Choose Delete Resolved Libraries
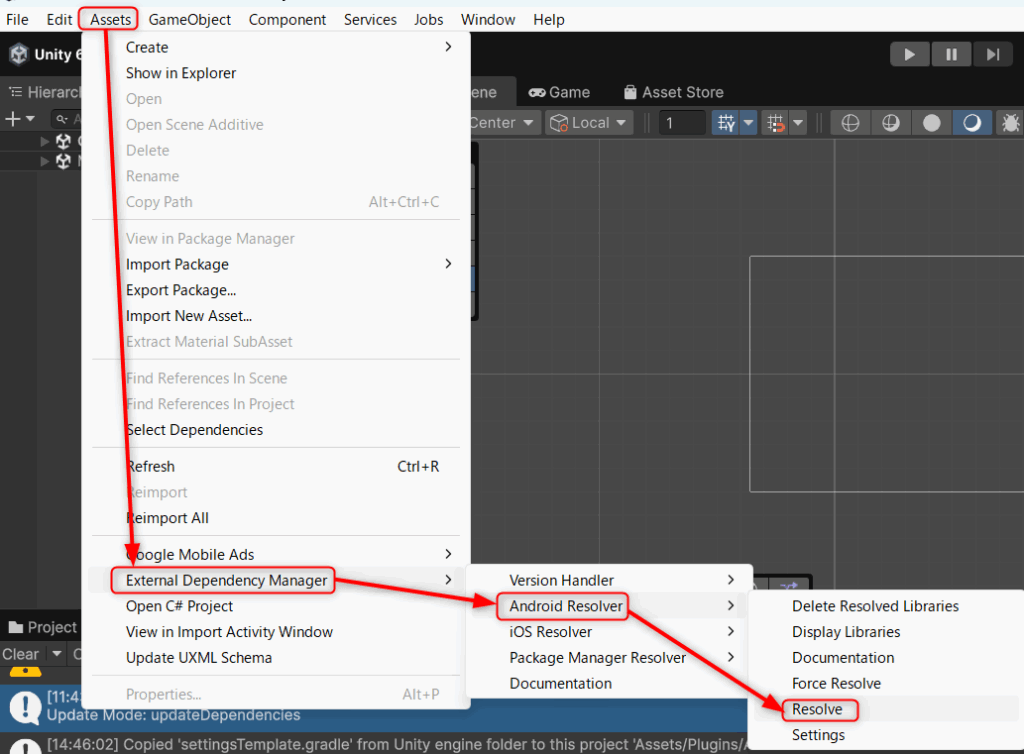 tap(886, 606)
